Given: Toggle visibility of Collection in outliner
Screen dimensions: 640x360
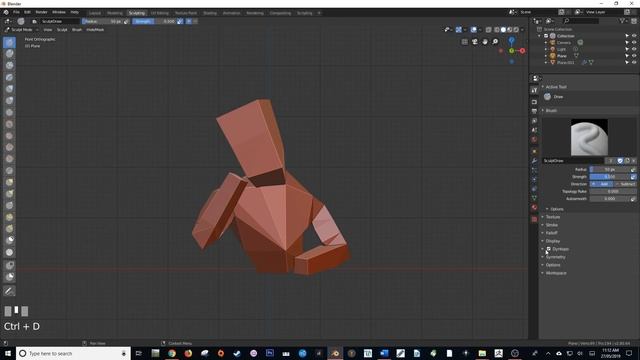Looking at the screenshot, I should tap(634, 36).
